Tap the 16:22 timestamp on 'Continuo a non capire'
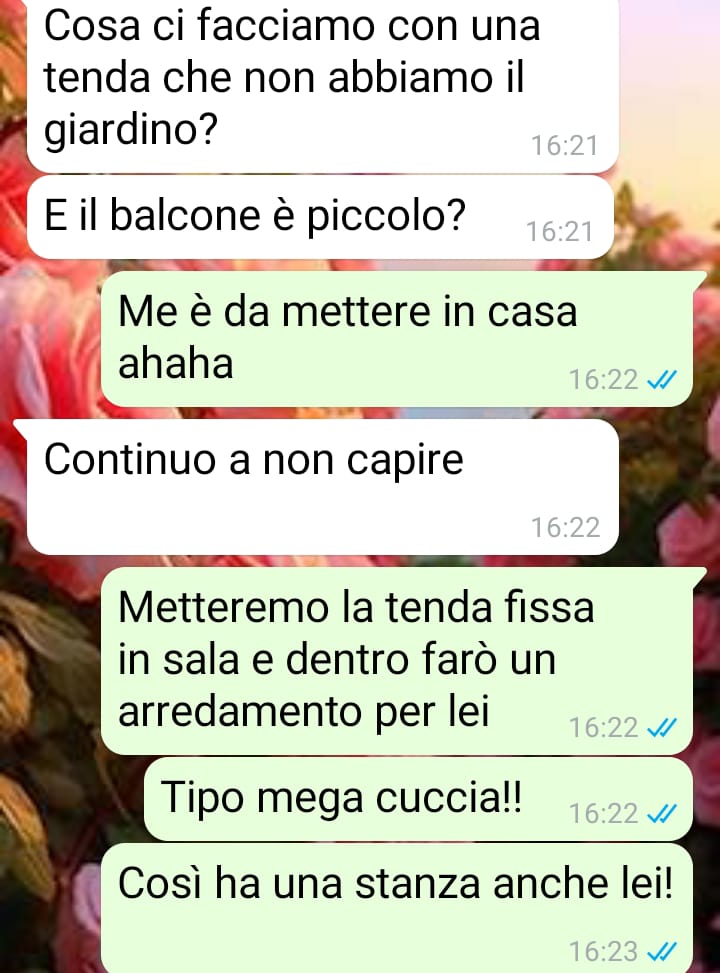This screenshot has width=720, height=973. (x=565, y=527)
